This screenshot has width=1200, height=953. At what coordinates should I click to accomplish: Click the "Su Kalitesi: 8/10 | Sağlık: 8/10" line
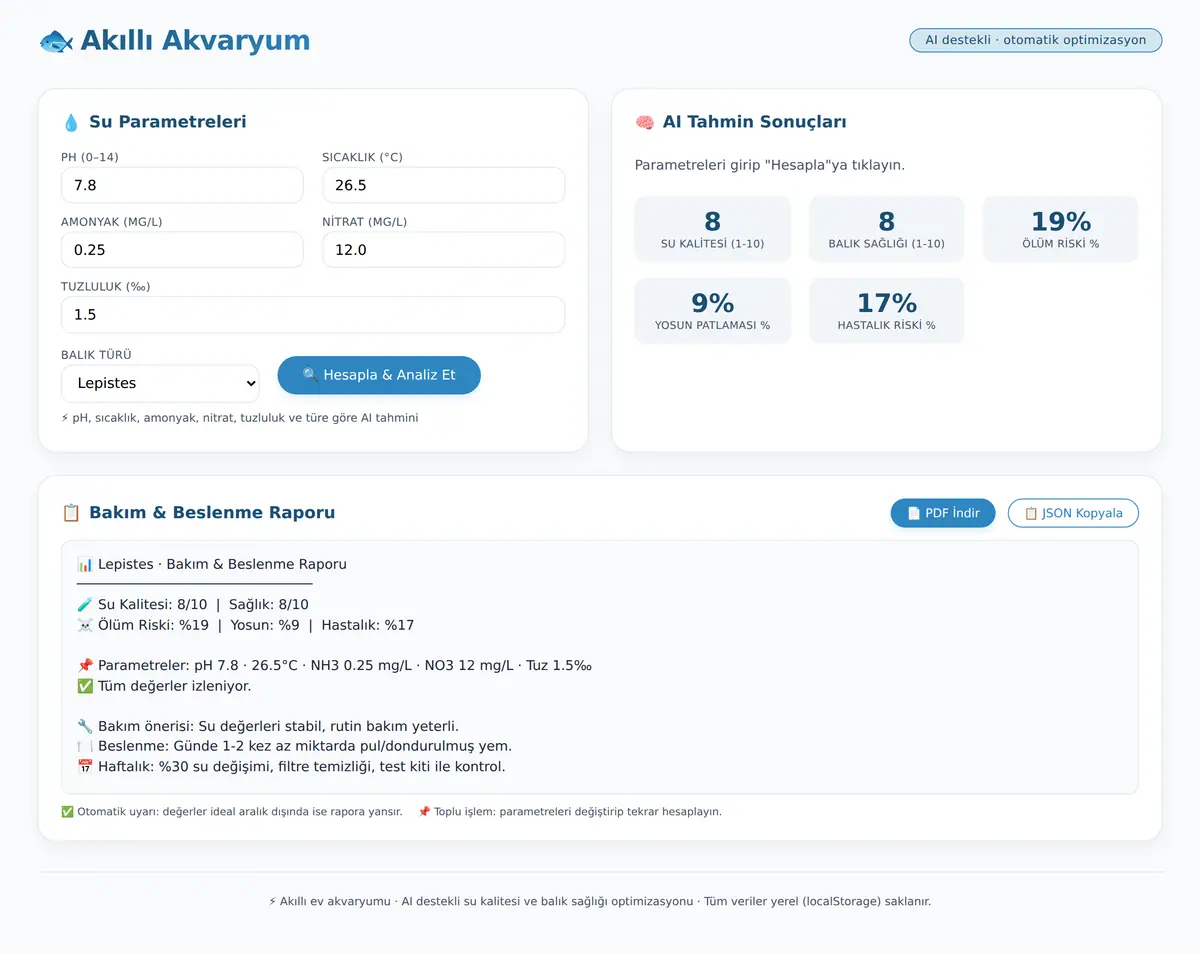pyautogui.click(x=203, y=605)
